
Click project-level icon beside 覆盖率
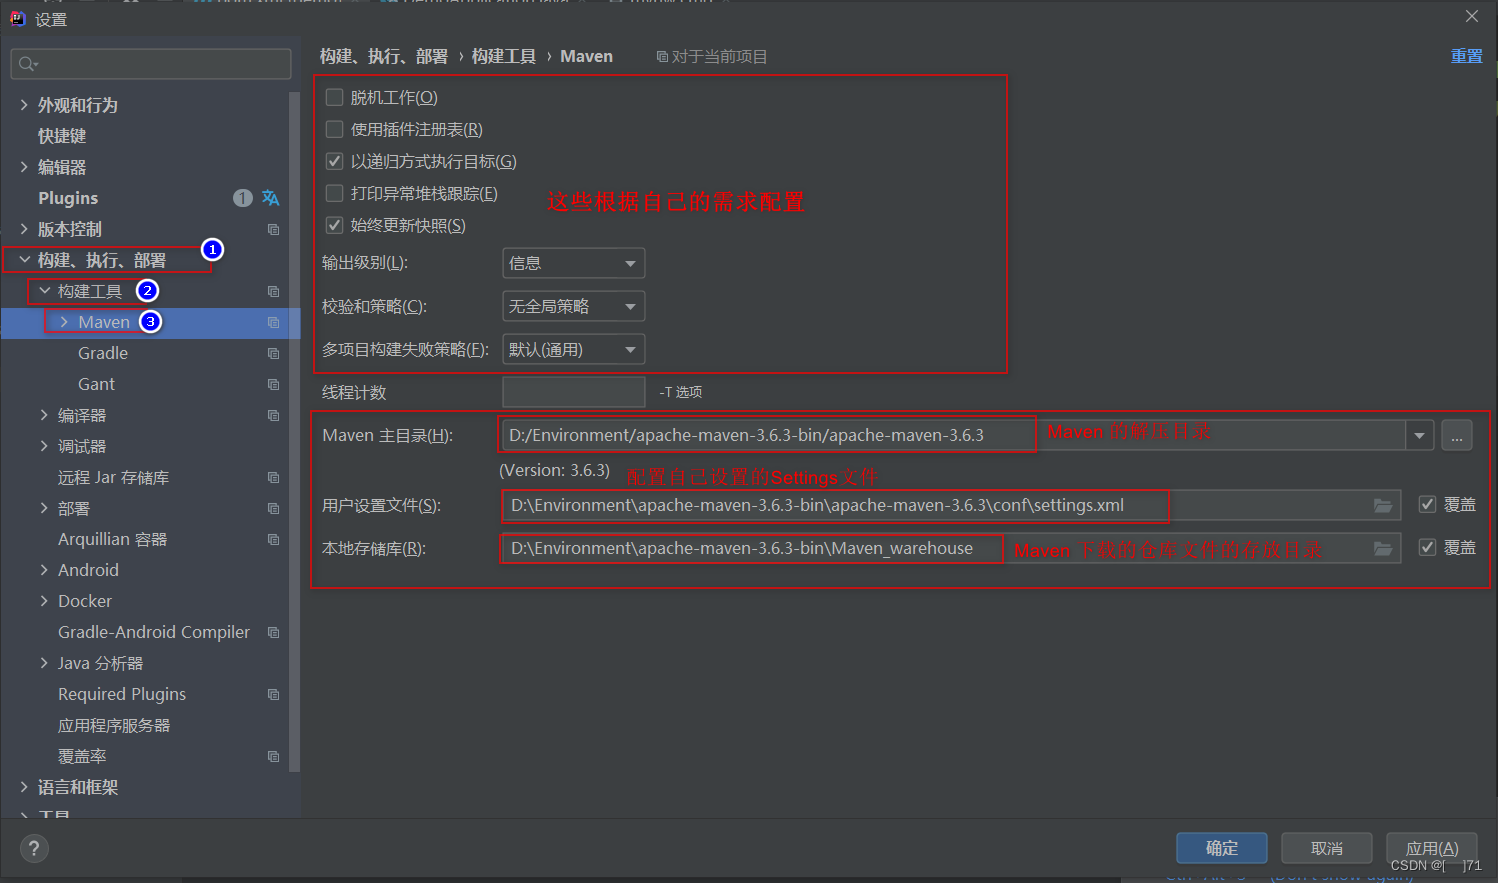(273, 756)
